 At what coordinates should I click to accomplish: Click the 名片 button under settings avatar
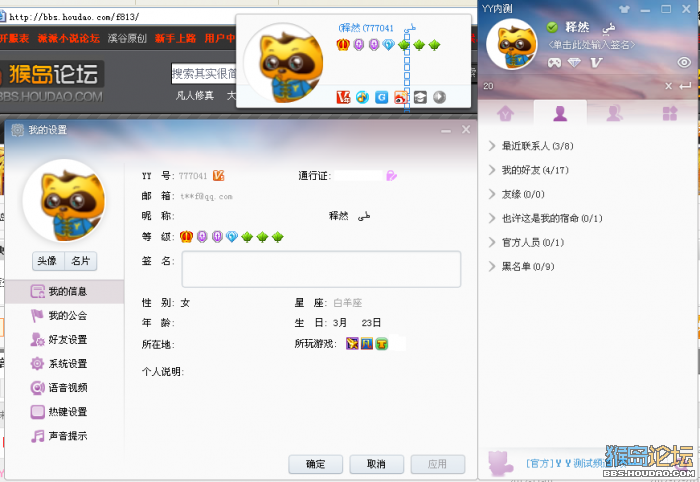click(x=80, y=261)
